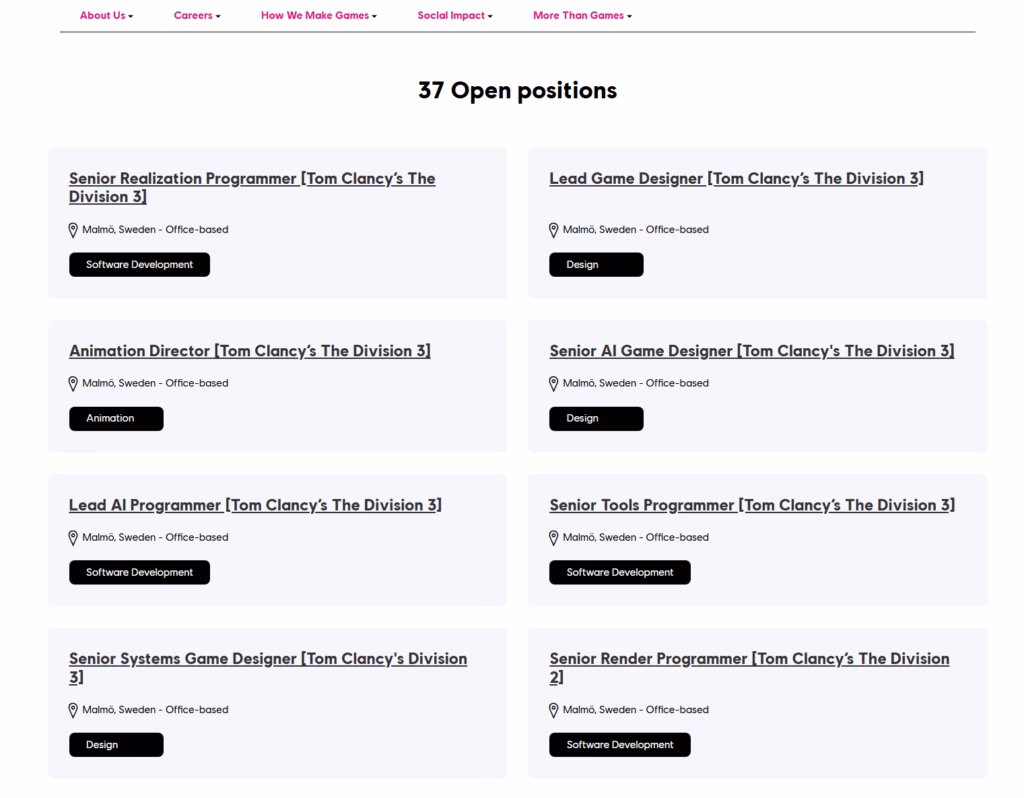Expand the Careers navigation menu
Viewport: 1024px width, 798px height.
197,15
